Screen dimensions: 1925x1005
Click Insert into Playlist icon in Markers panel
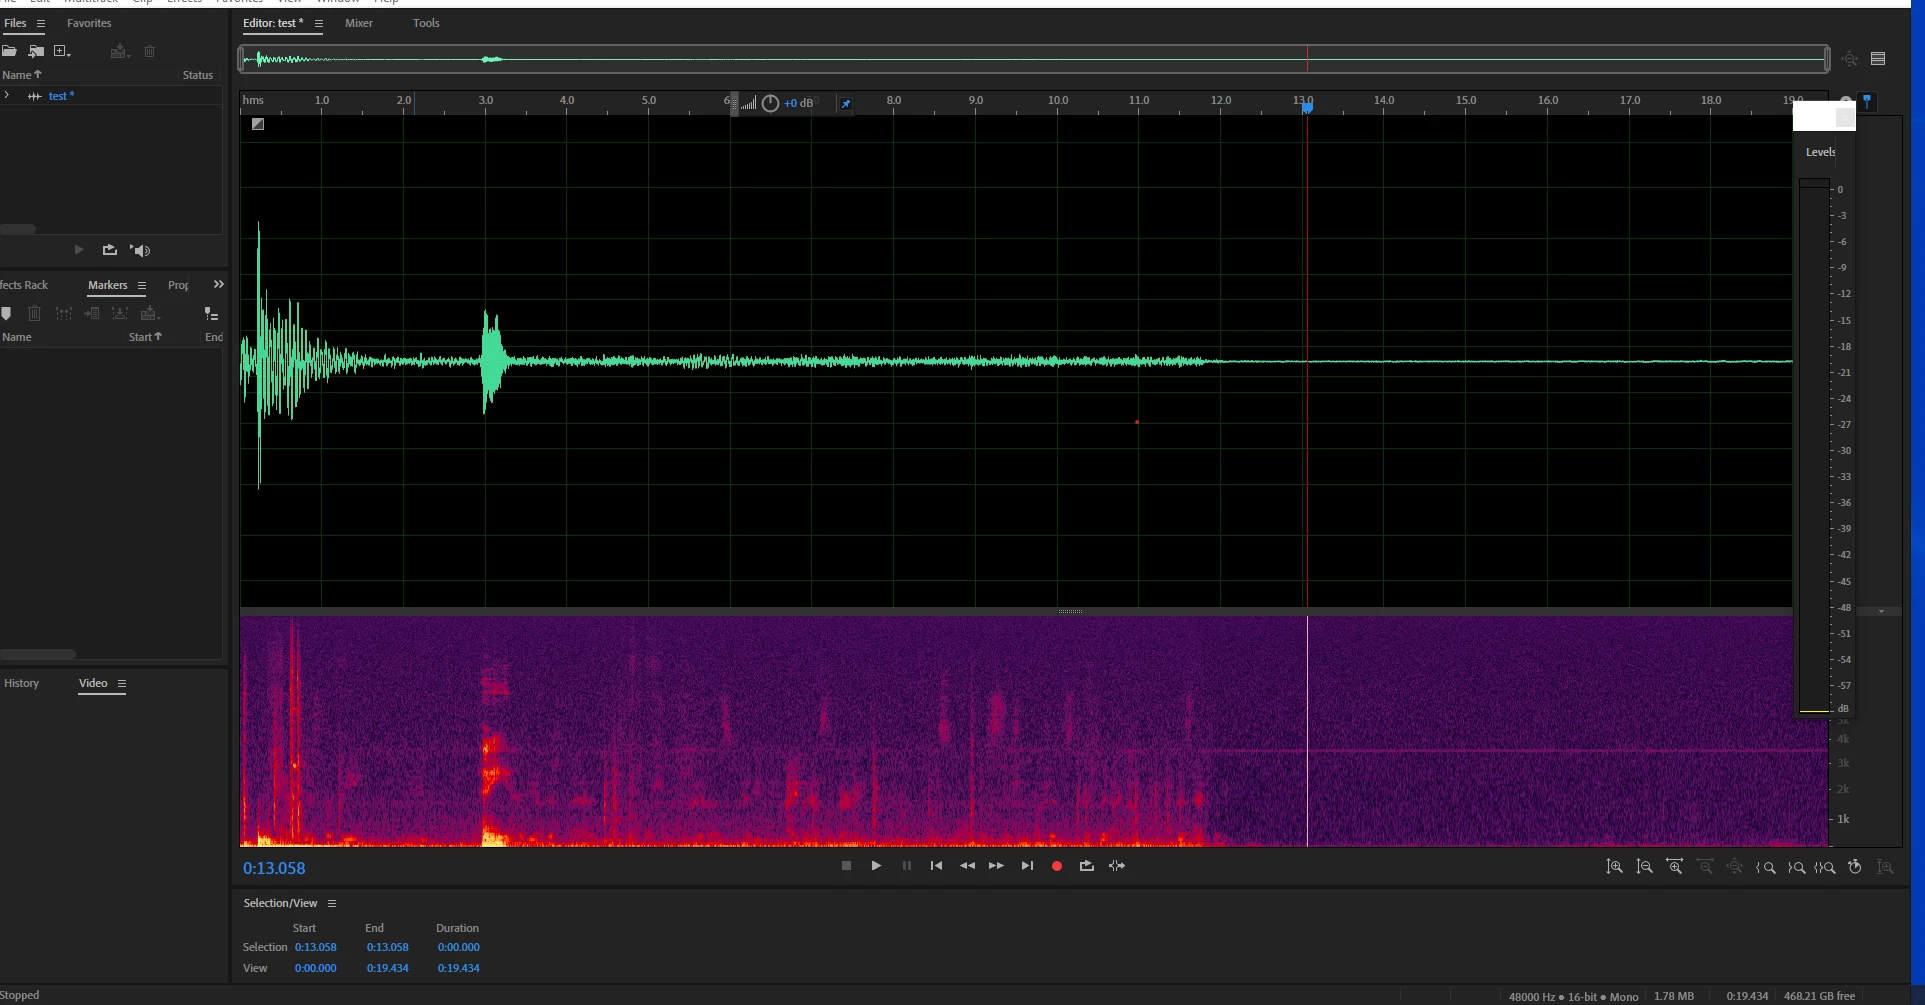coord(92,314)
